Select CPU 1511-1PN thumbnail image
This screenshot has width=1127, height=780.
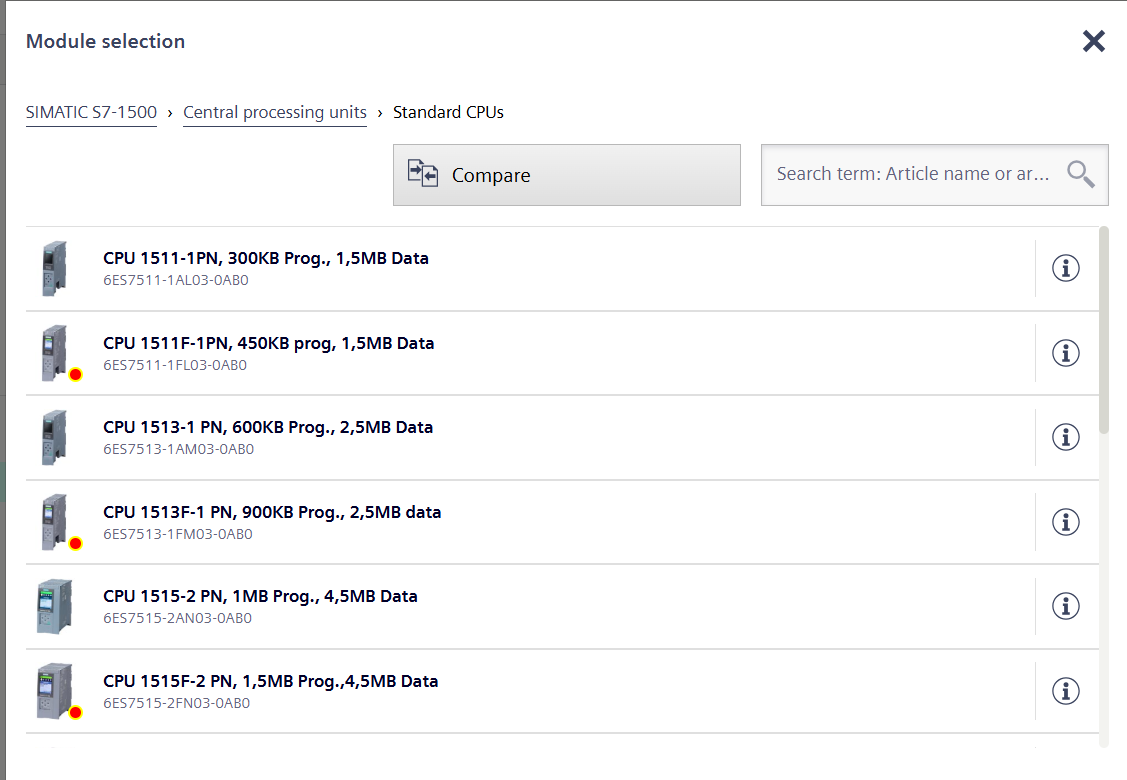click(54, 268)
